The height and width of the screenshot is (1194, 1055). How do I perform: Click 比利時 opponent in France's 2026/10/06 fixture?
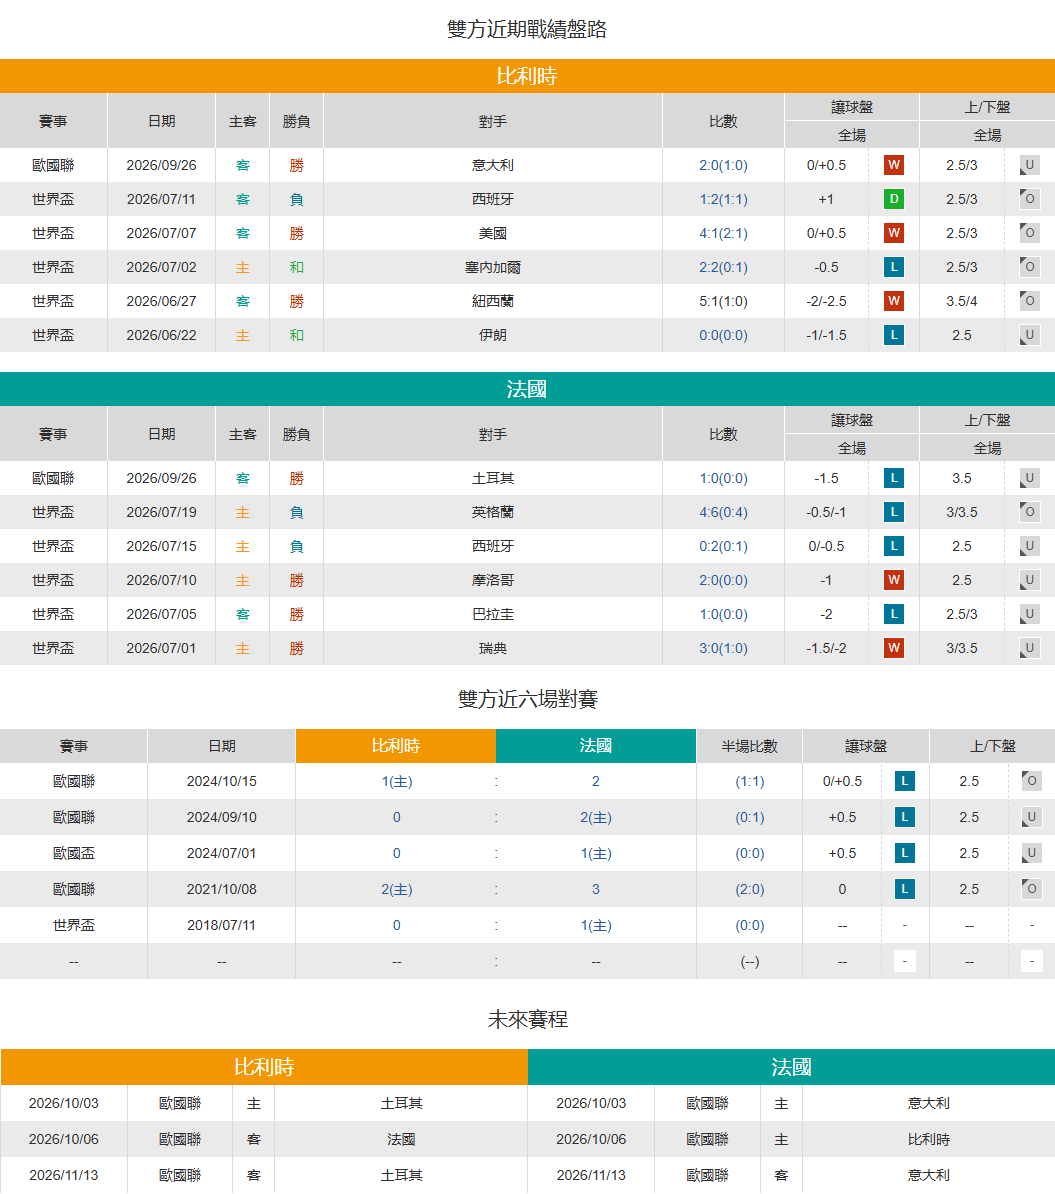(929, 1139)
